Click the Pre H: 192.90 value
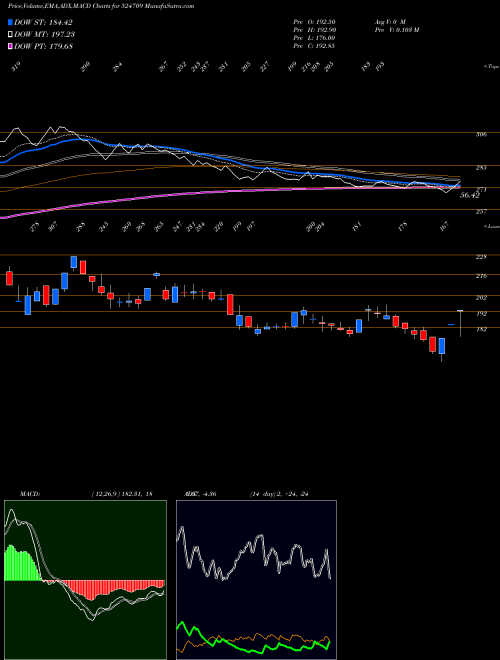Image resolution: width=500 pixels, height=660 pixels. (314, 30)
